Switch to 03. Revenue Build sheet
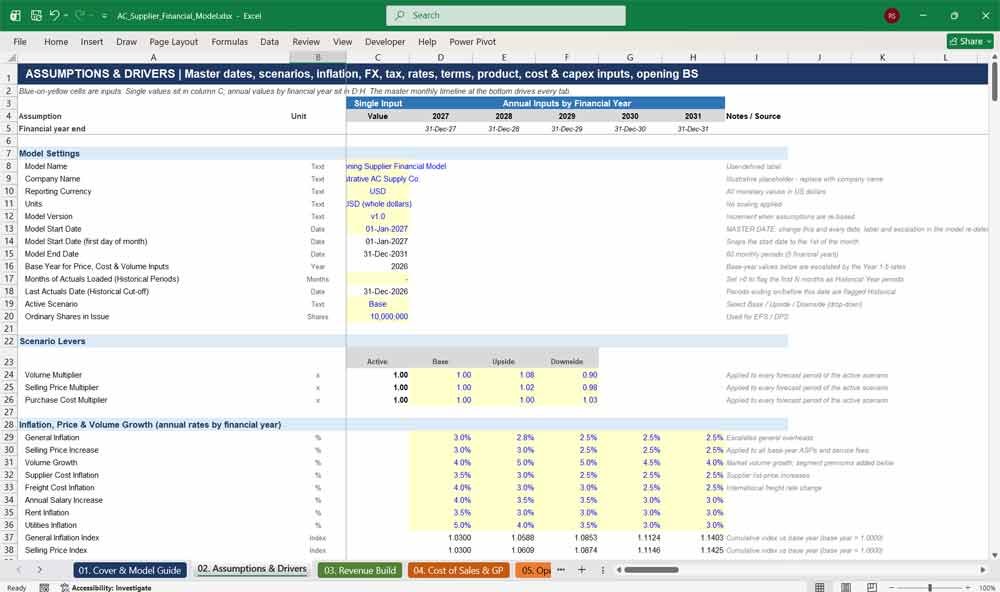The width and height of the screenshot is (1000, 592). tap(360, 570)
